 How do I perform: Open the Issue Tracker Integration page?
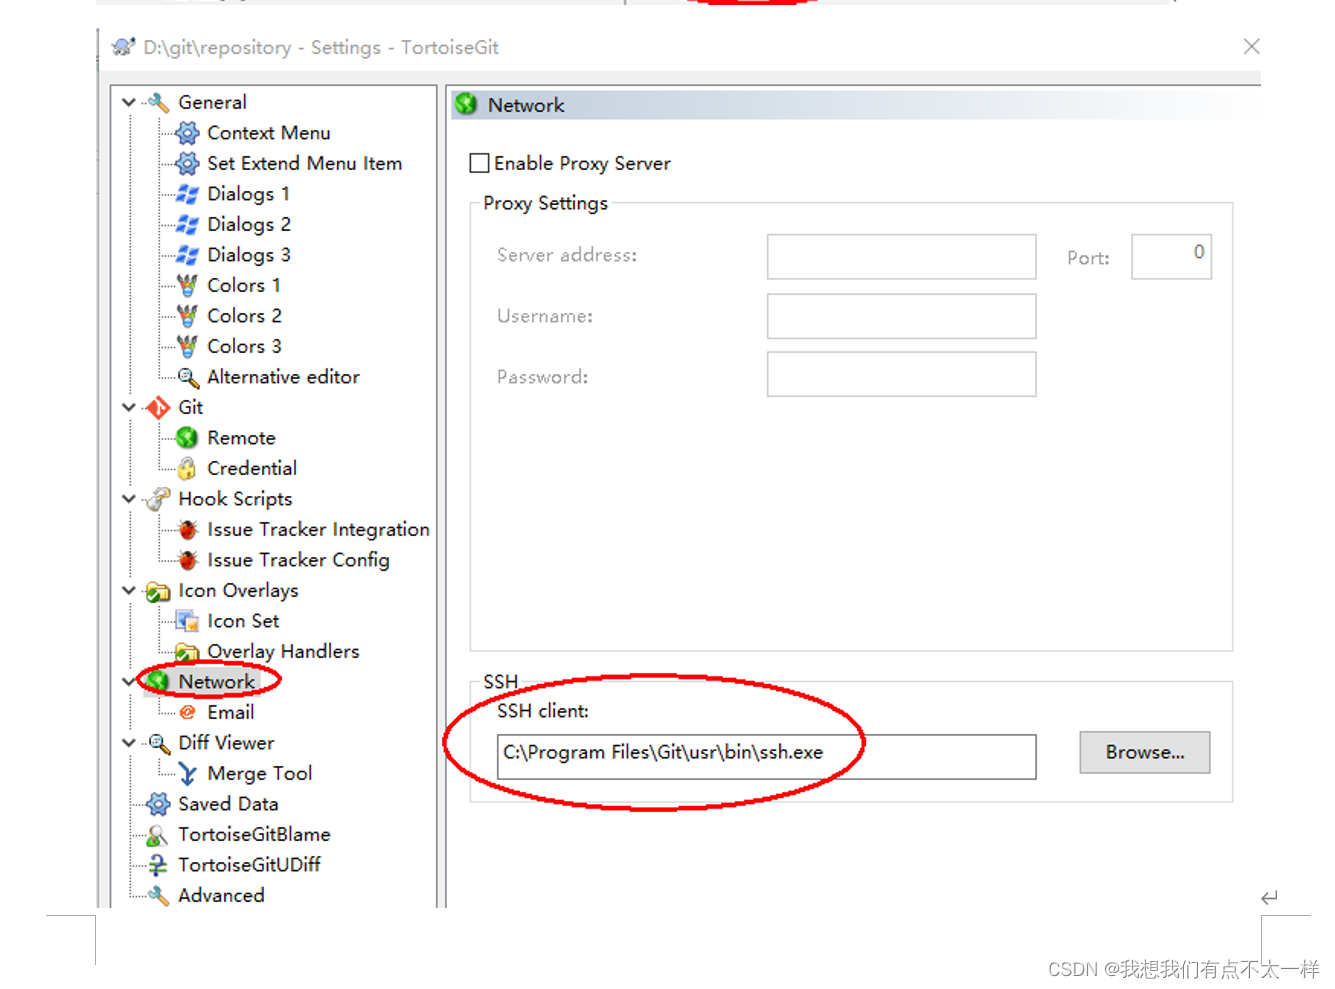coord(318,530)
